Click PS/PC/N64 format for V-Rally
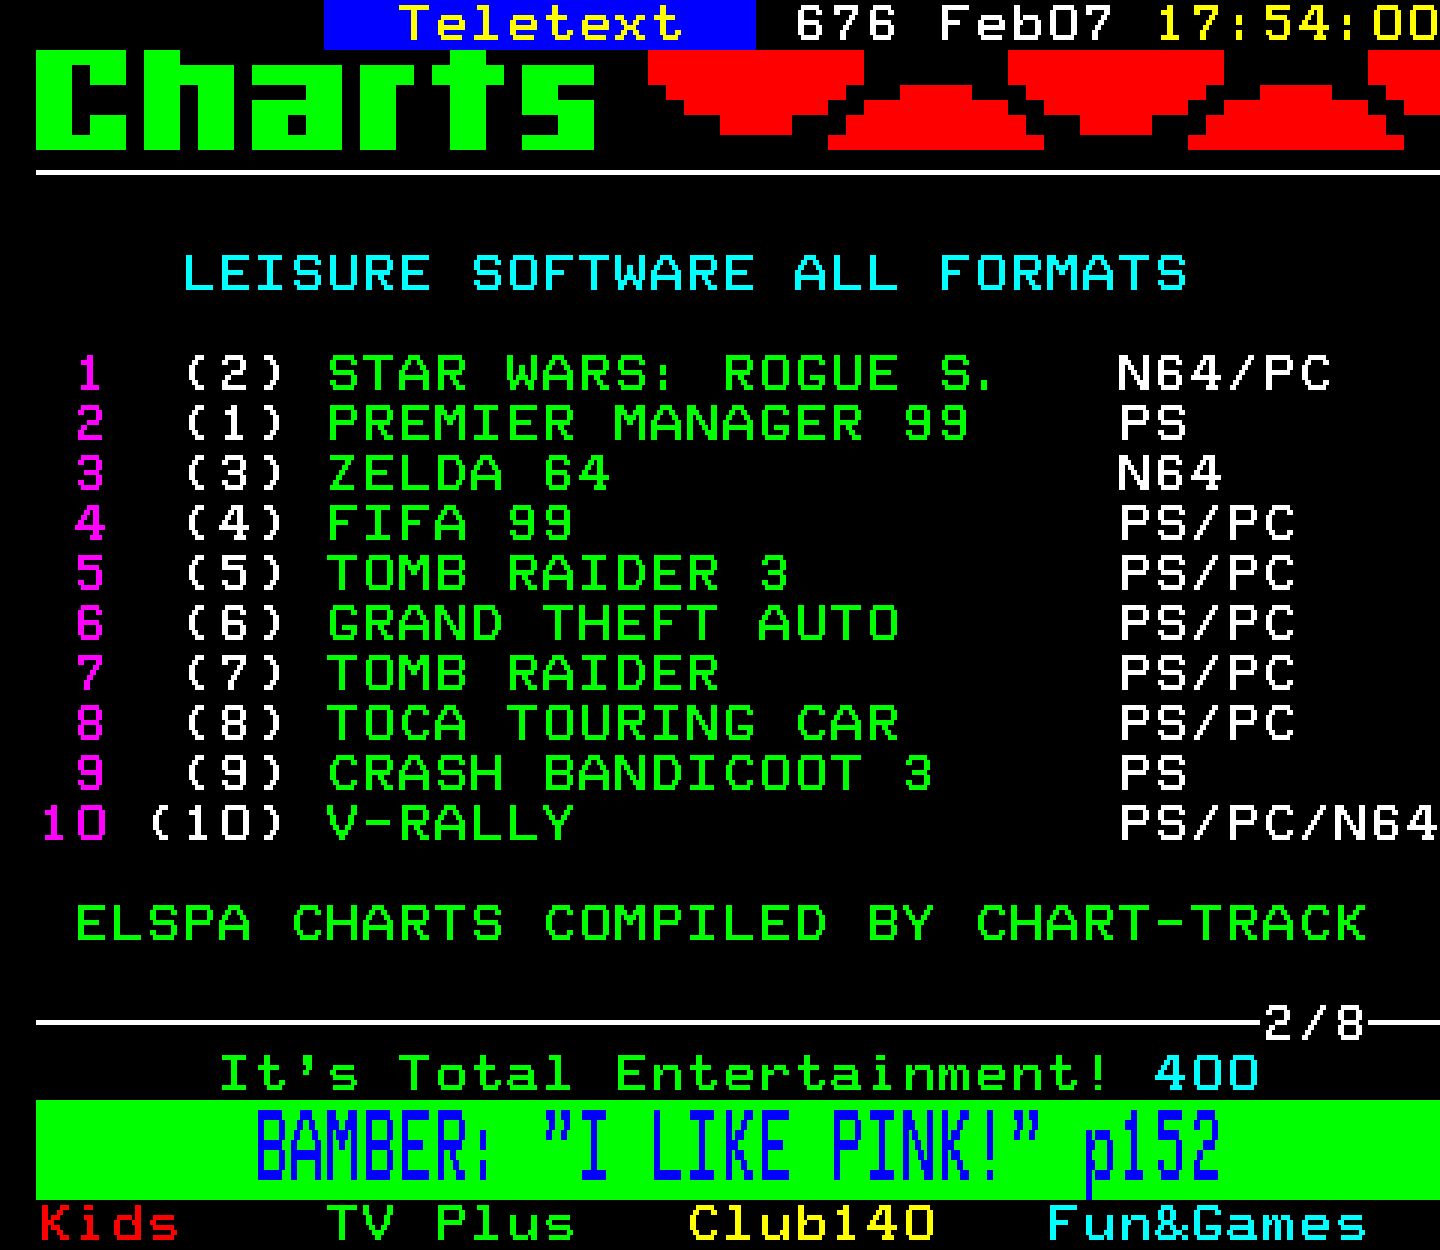This screenshot has width=1440, height=1250. click(1278, 824)
